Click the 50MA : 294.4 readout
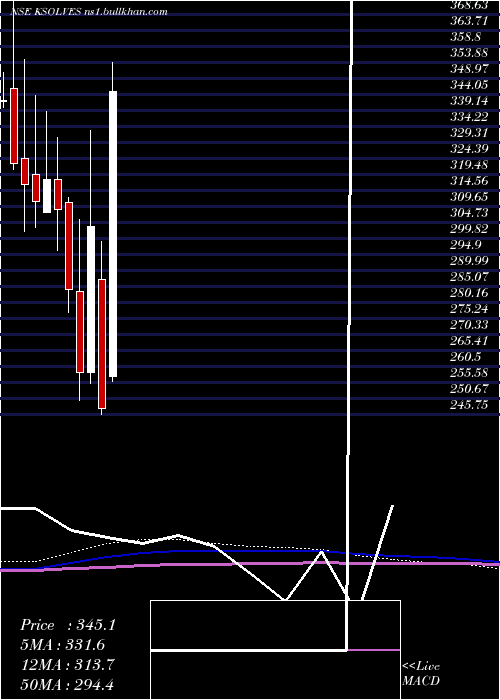 pos(69,685)
